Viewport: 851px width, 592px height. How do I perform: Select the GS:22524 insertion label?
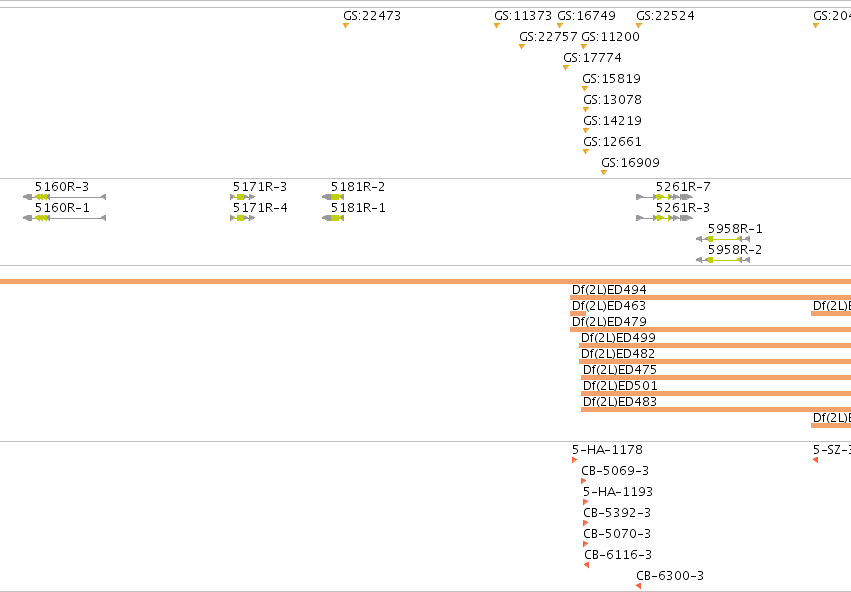pyautogui.click(x=665, y=16)
